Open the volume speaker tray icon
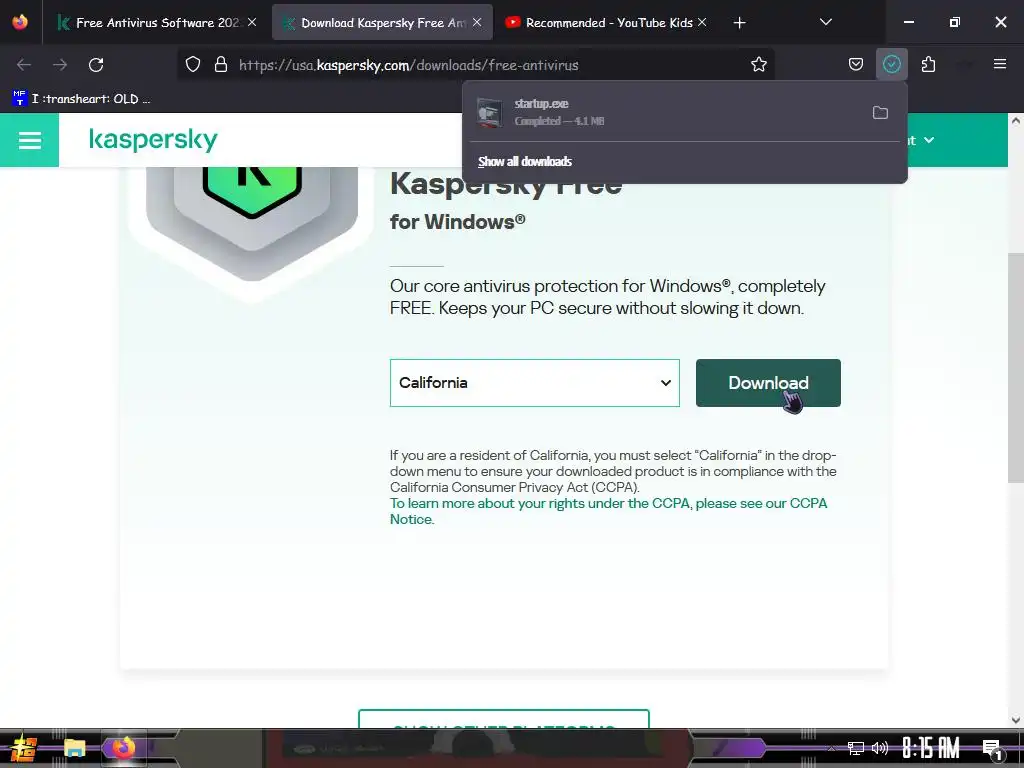This screenshot has height=768, width=1024. (880, 748)
